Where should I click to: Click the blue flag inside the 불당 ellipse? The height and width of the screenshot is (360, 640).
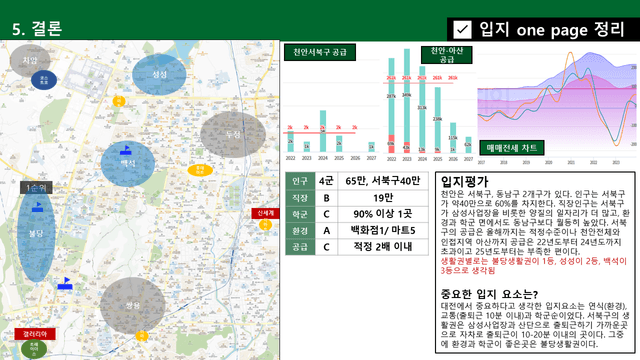click(38, 207)
